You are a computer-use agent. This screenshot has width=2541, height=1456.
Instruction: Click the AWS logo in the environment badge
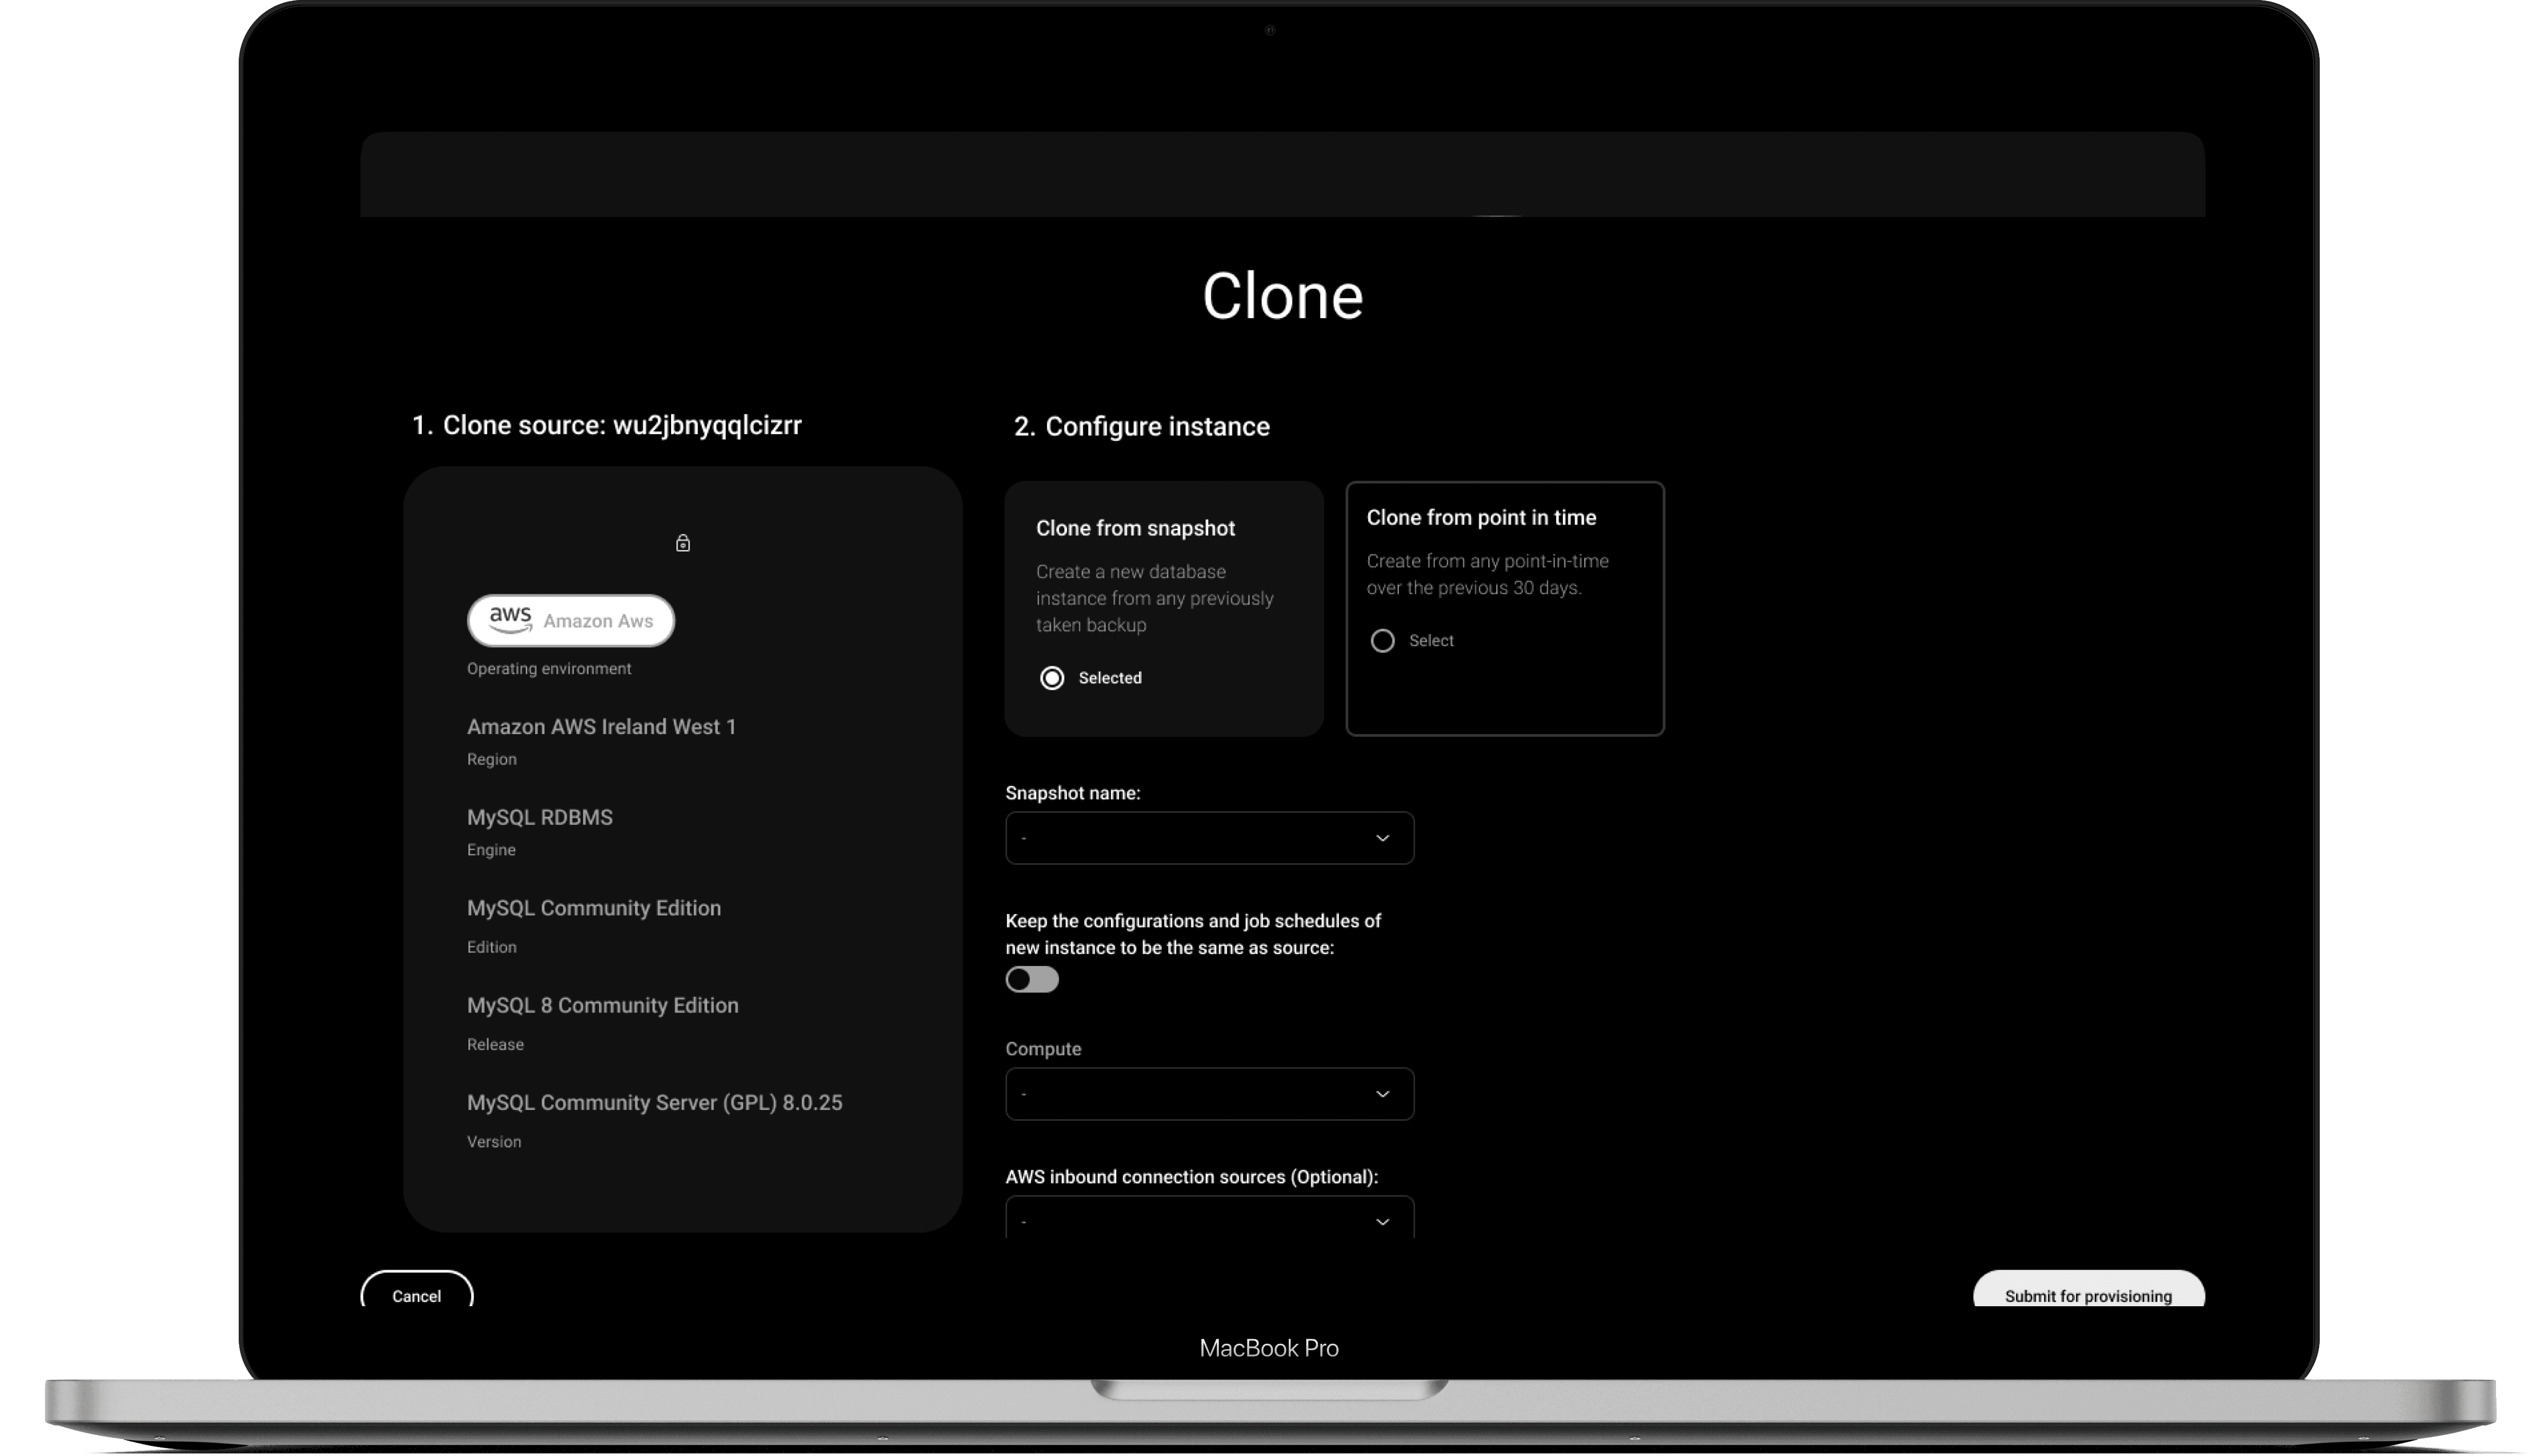(x=510, y=620)
